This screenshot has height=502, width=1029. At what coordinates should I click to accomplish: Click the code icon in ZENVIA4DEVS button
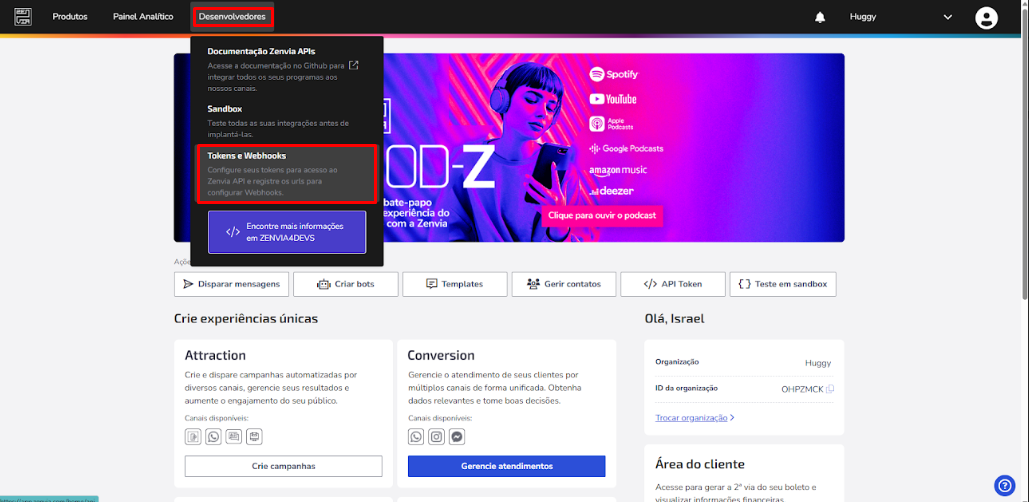[233, 232]
